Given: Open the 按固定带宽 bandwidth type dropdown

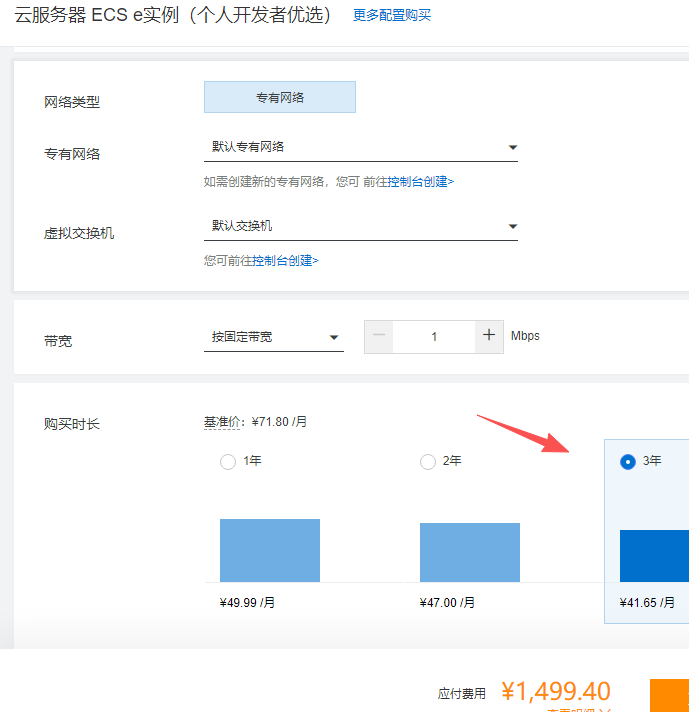Looking at the screenshot, I should tap(273, 338).
